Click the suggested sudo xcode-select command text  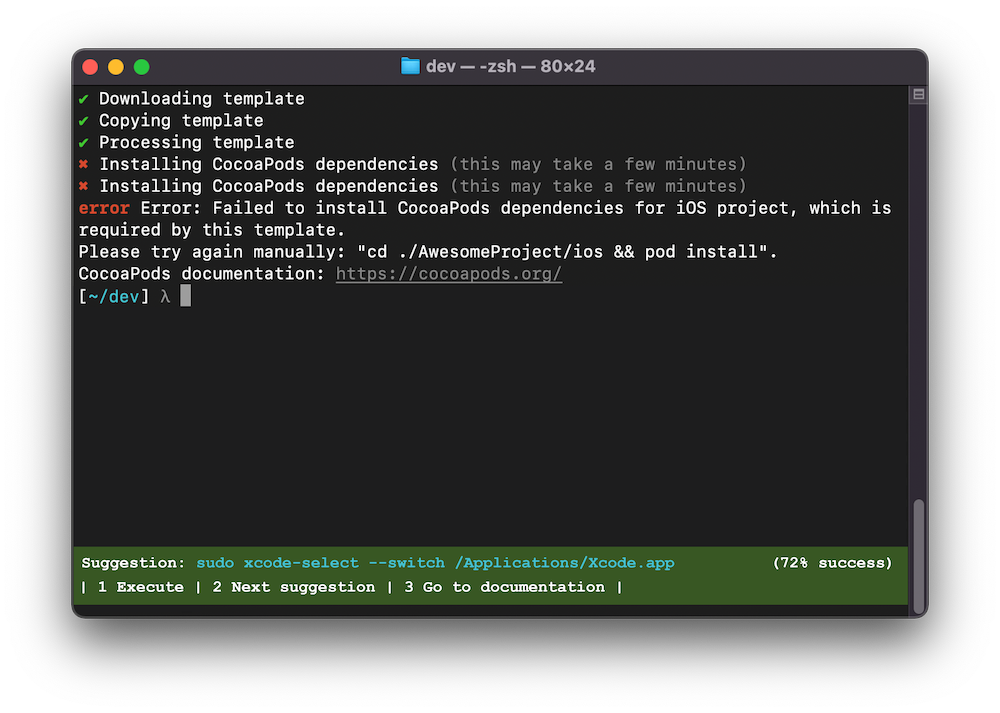(x=440, y=563)
